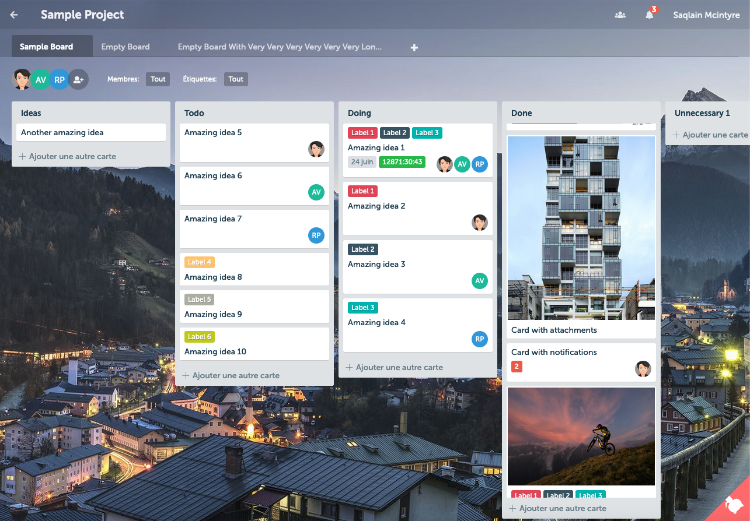Open the notifications bell icon
The image size is (750, 521).
(650, 14)
